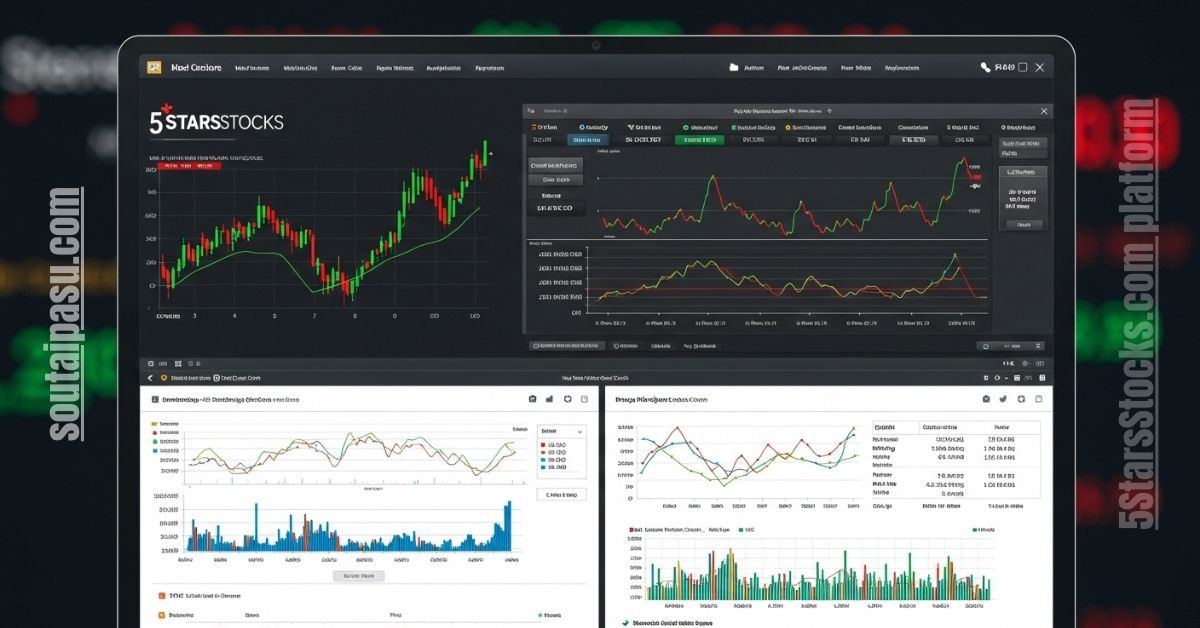Click the refresh icon in lower-right chart header
Viewport: 1200px width, 628px height.
pos(1021,399)
